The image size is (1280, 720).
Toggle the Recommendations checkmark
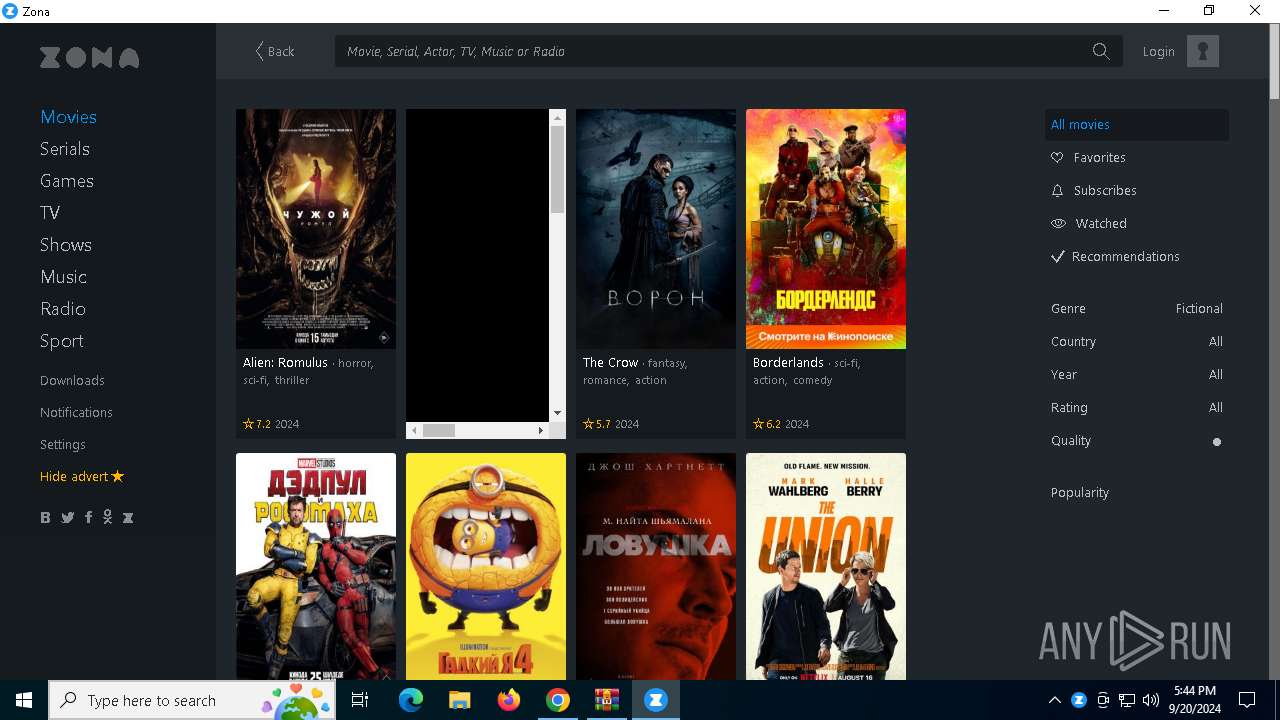(1057, 256)
